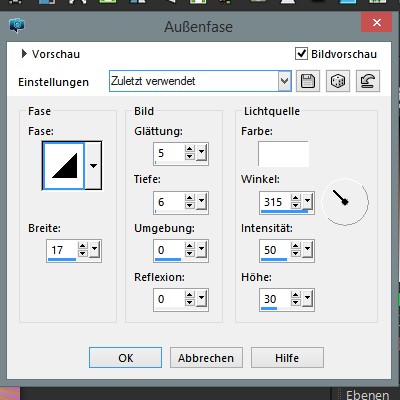Increase Glättung value with up arrow
Image resolution: width=400 pixels, height=400 pixels.
click(190, 149)
